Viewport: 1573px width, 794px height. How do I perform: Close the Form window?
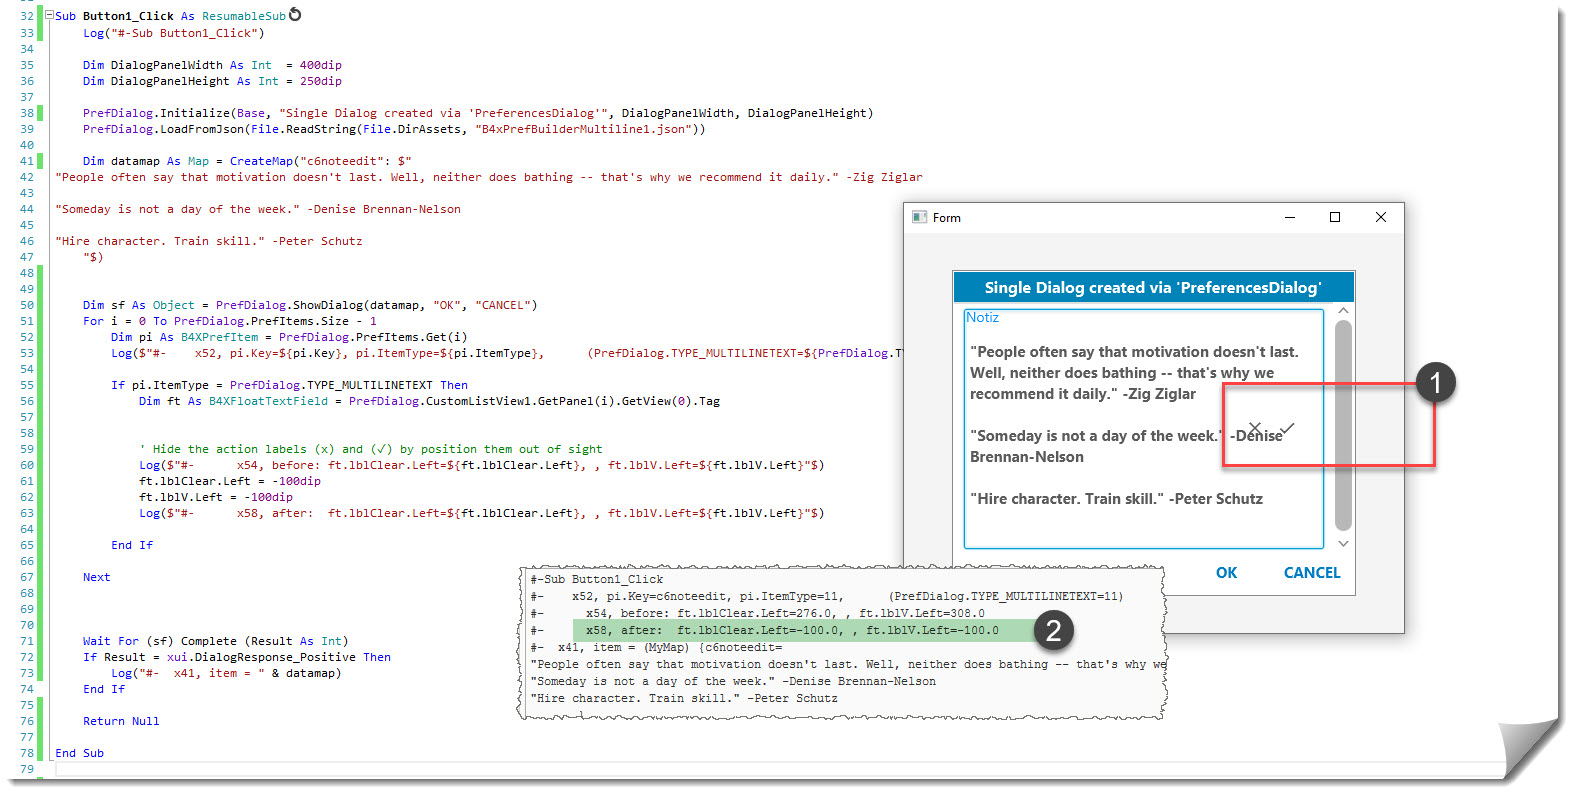click(1381, 217)
